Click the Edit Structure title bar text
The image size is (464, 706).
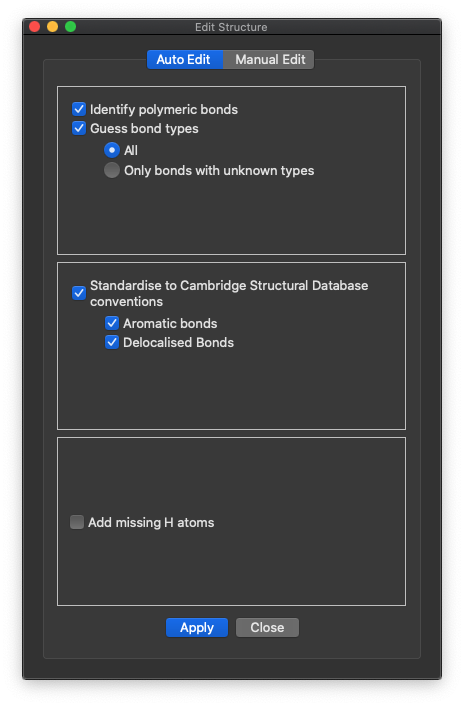pyautogui.click(x=231, y=27)
